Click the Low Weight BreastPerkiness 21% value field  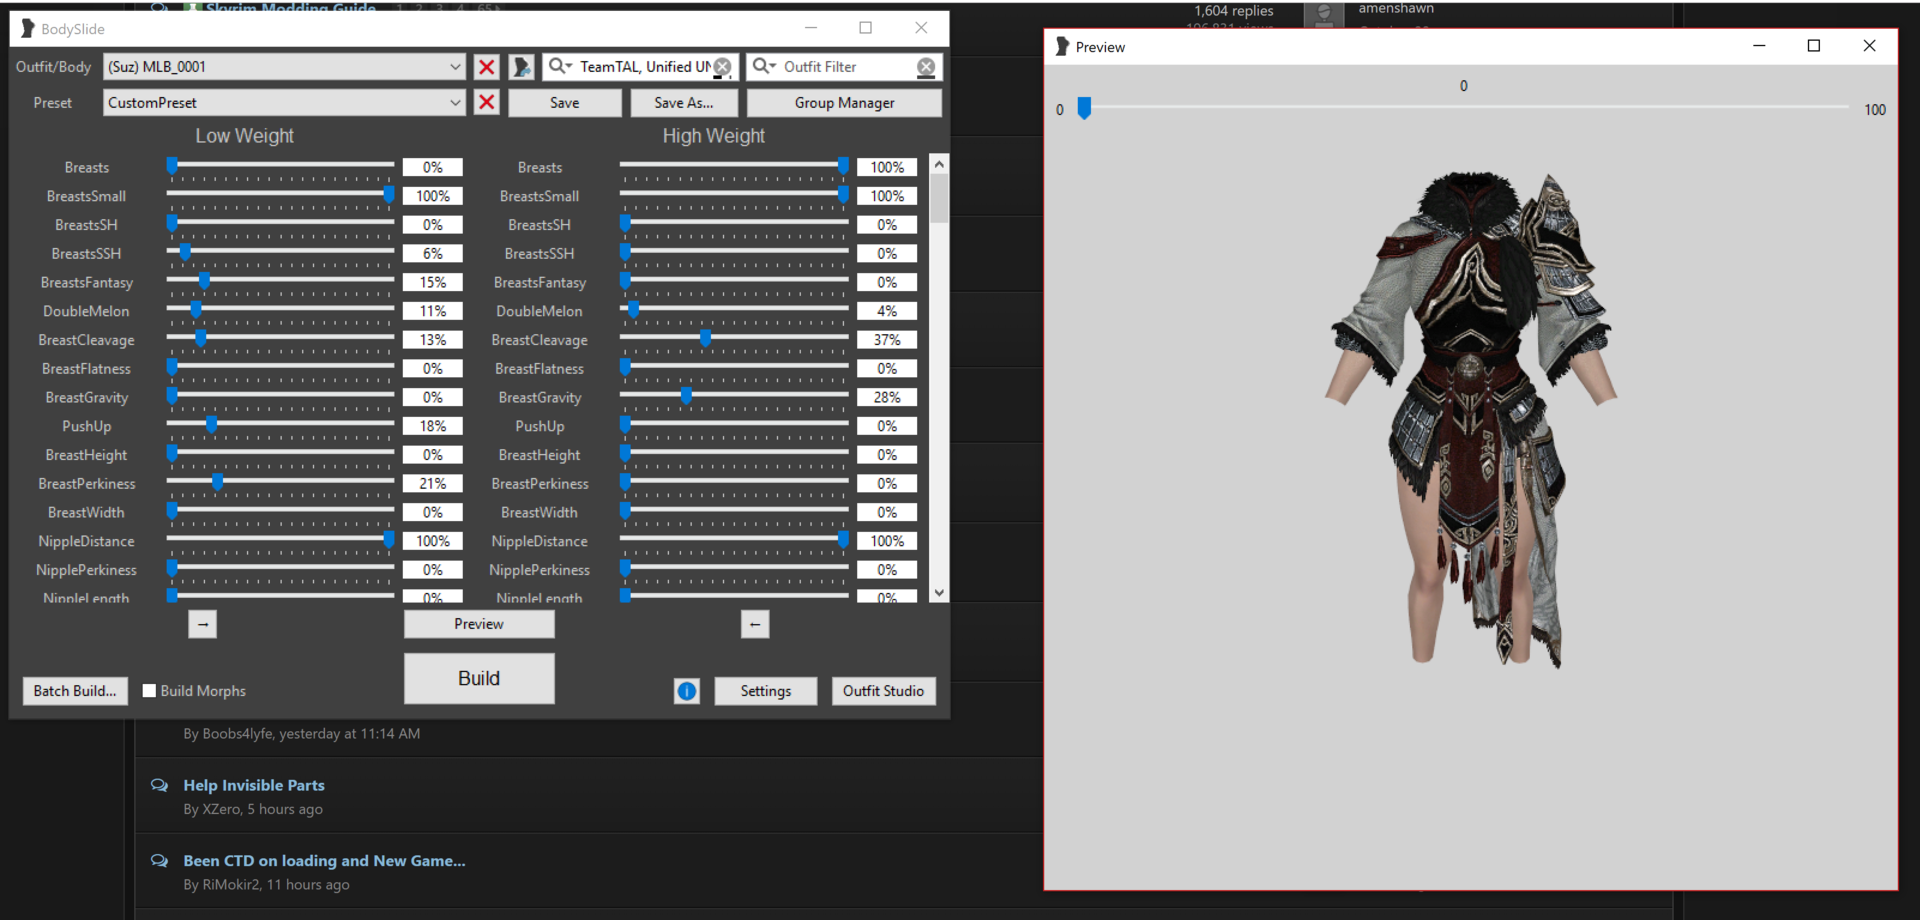433,484
